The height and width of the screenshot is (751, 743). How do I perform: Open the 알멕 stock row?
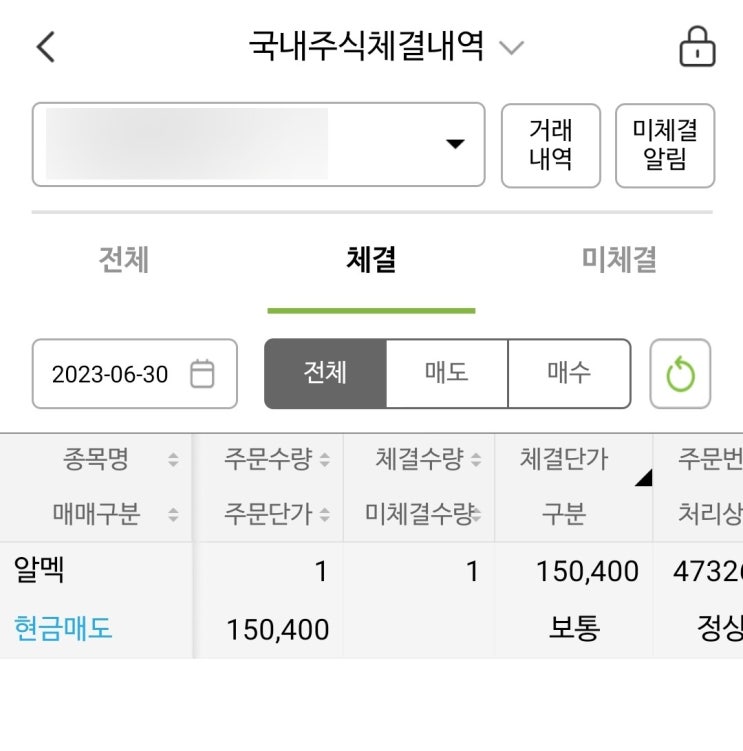pos(40,571)
